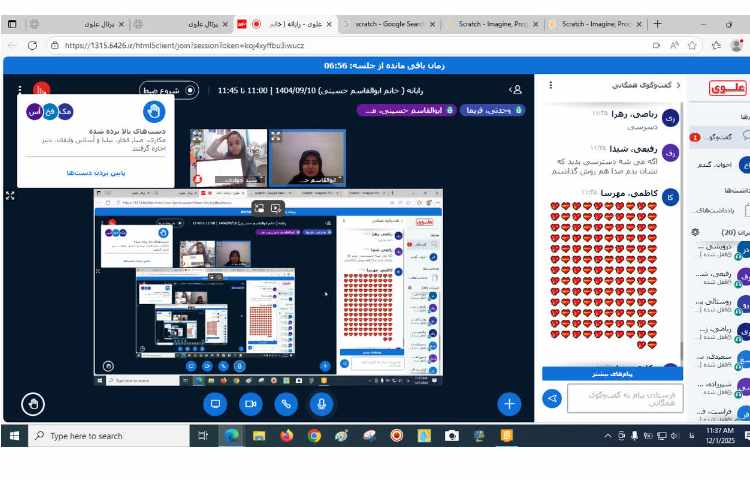Select the Scratch - Google Search browser tab
Viewport: 750px width, 480px height.
pos(384,23)
